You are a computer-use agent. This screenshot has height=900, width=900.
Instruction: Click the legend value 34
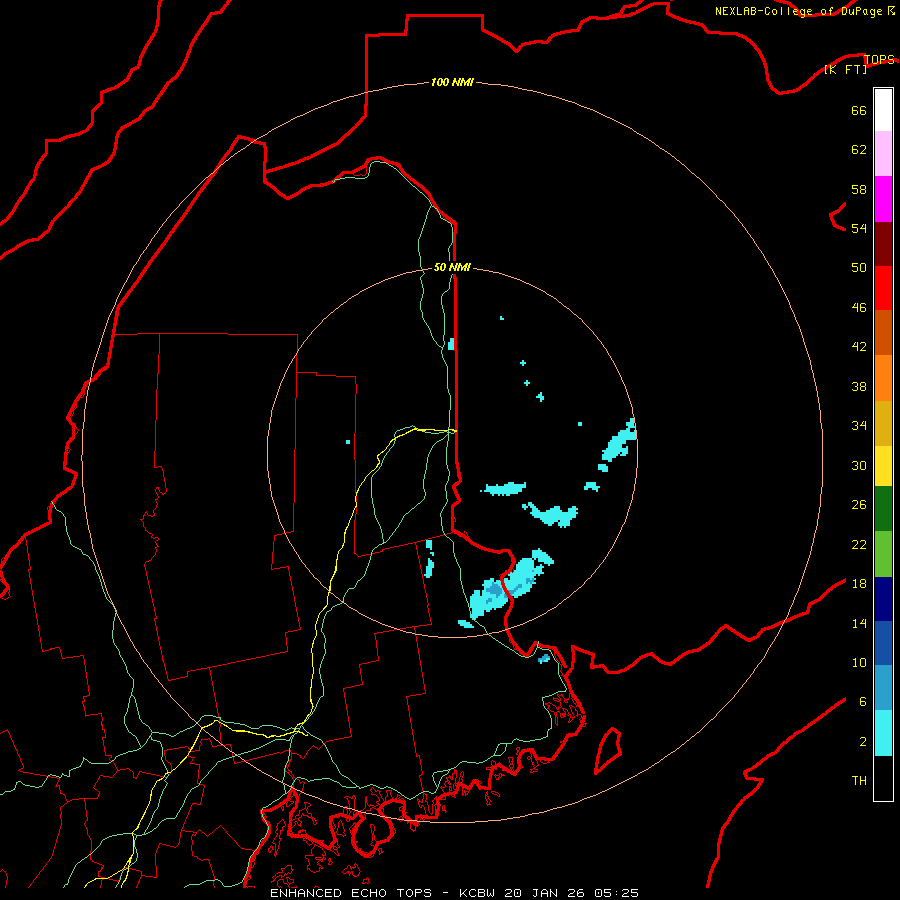click(x=859, y=426)
